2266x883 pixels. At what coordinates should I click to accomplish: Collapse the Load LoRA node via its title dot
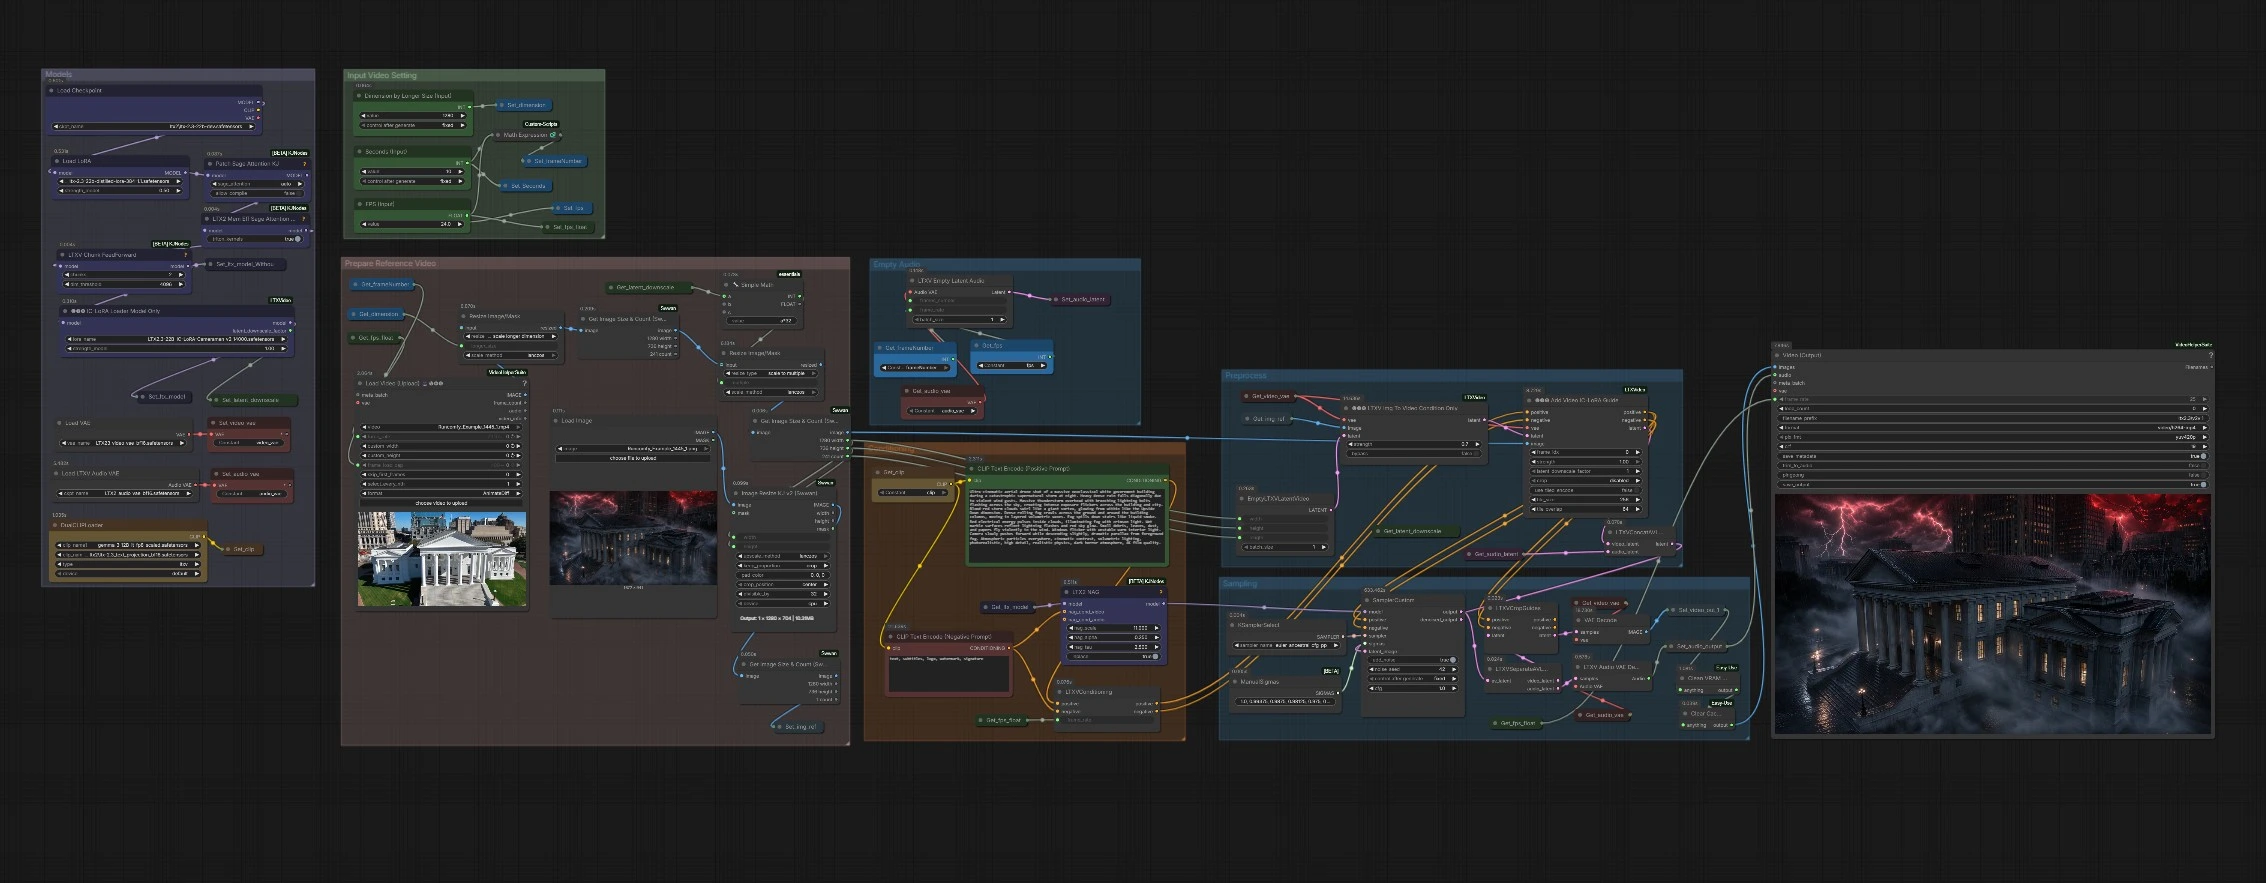[x=57, y=161]
